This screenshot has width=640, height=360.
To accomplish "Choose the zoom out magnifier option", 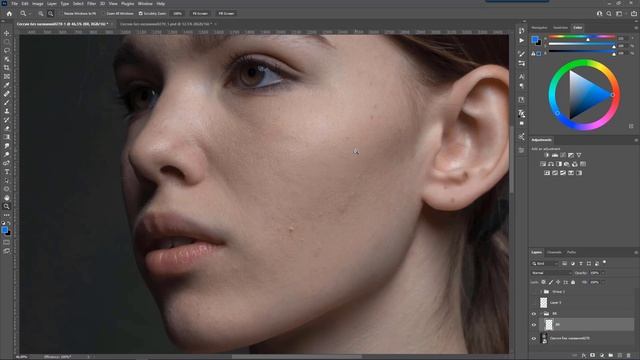I will coord(51,13).
